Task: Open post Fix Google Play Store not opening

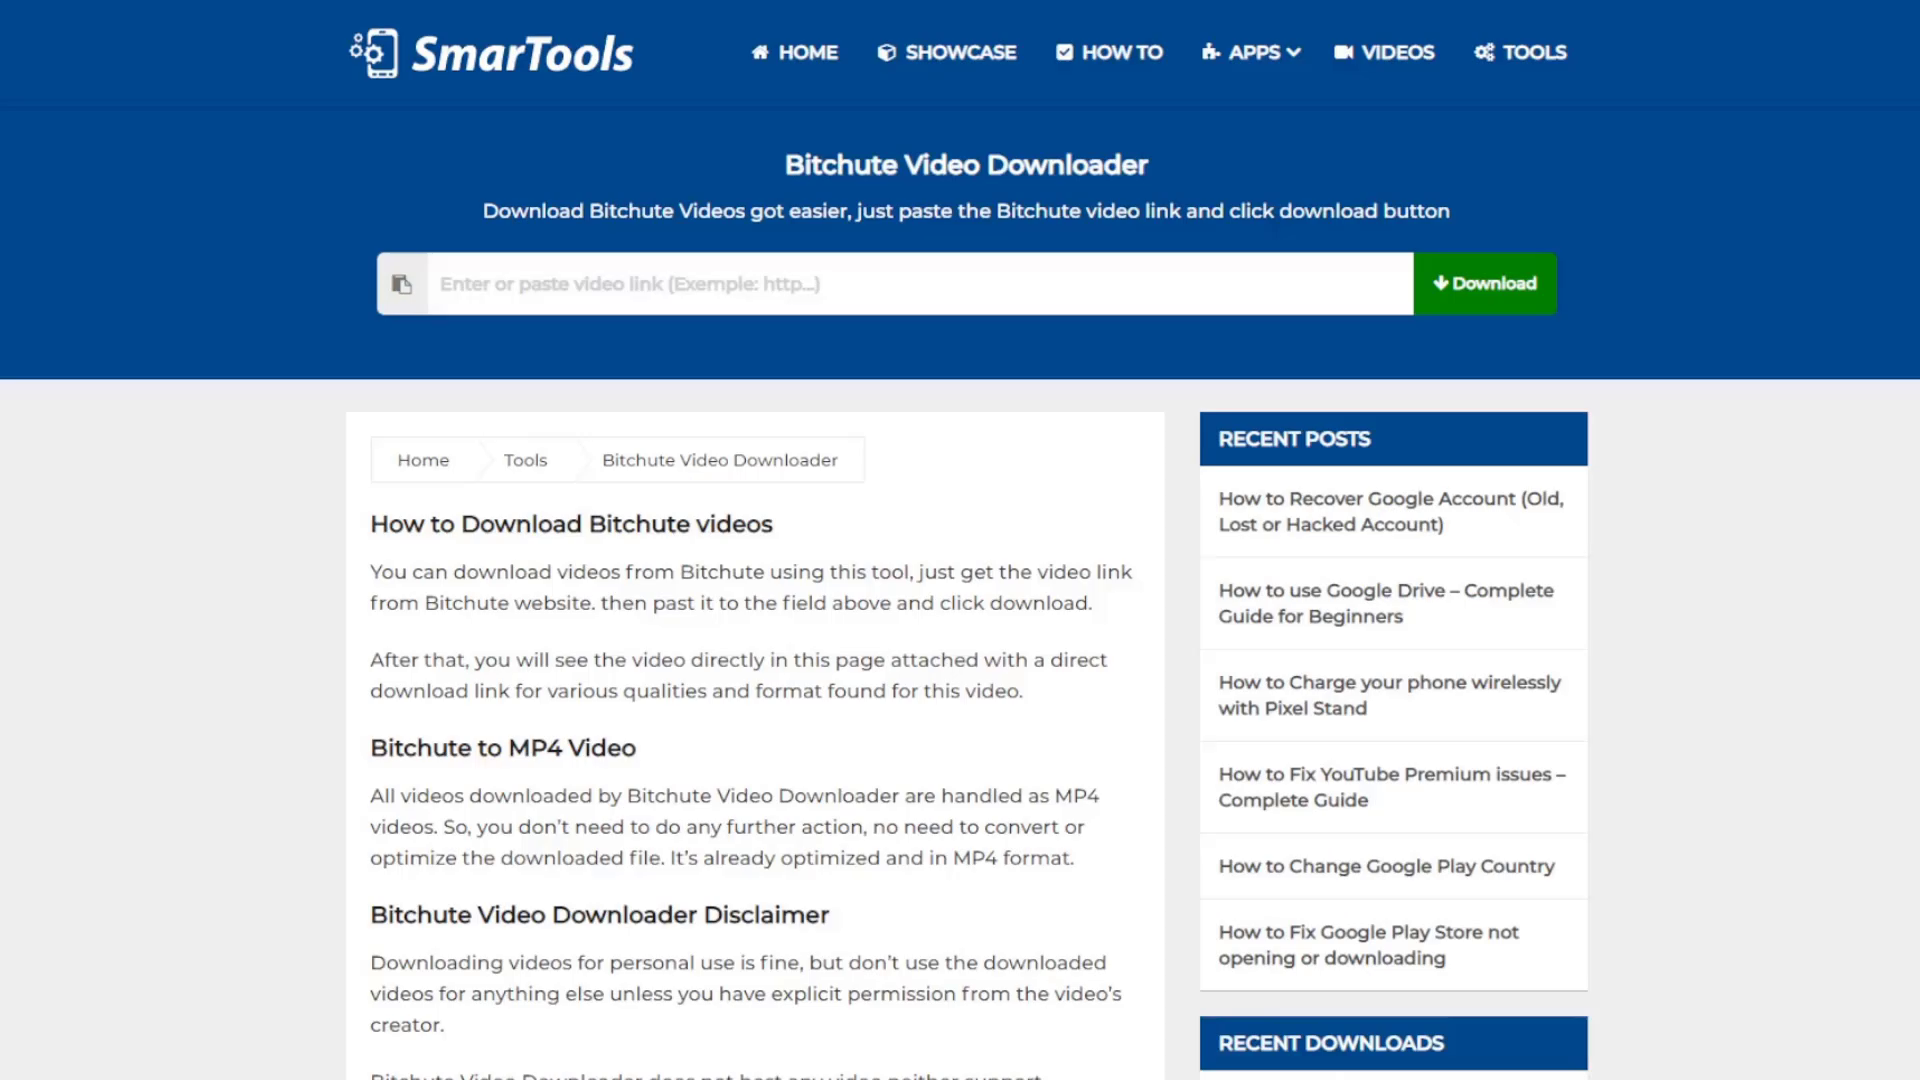Action: [1368, 945]
